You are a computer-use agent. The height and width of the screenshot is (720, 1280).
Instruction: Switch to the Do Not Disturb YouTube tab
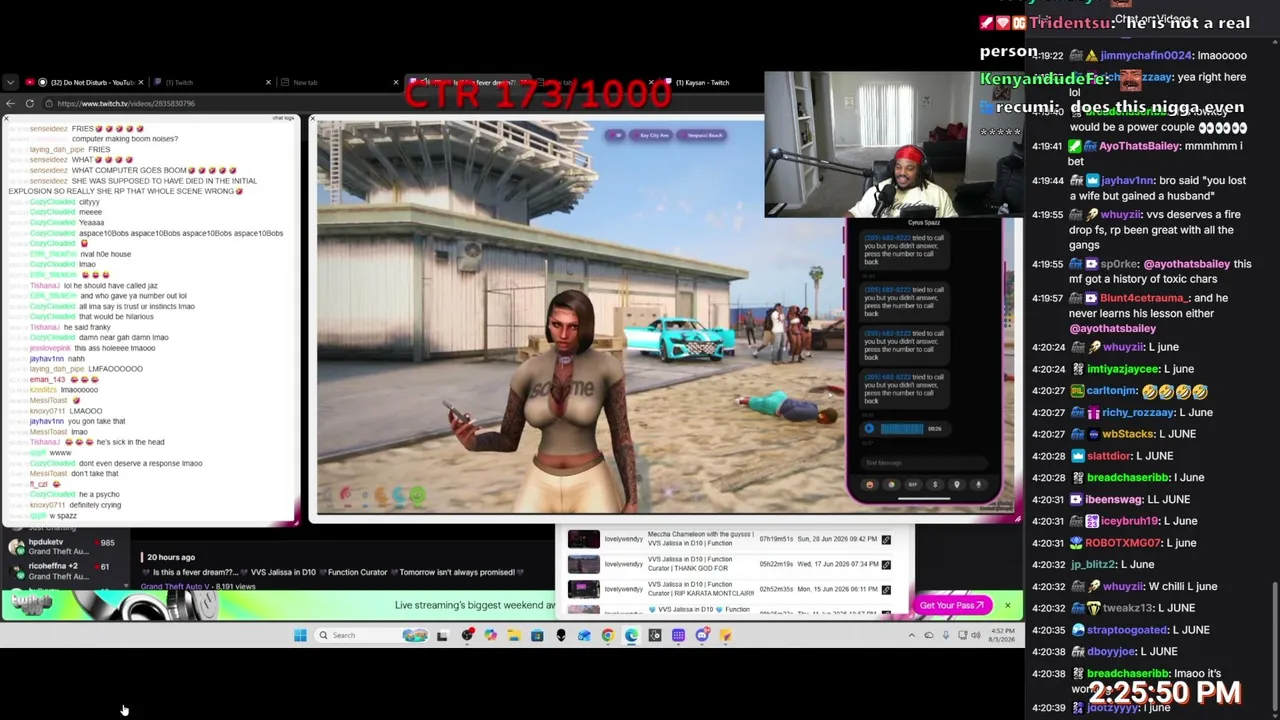(x=85, y=82)
